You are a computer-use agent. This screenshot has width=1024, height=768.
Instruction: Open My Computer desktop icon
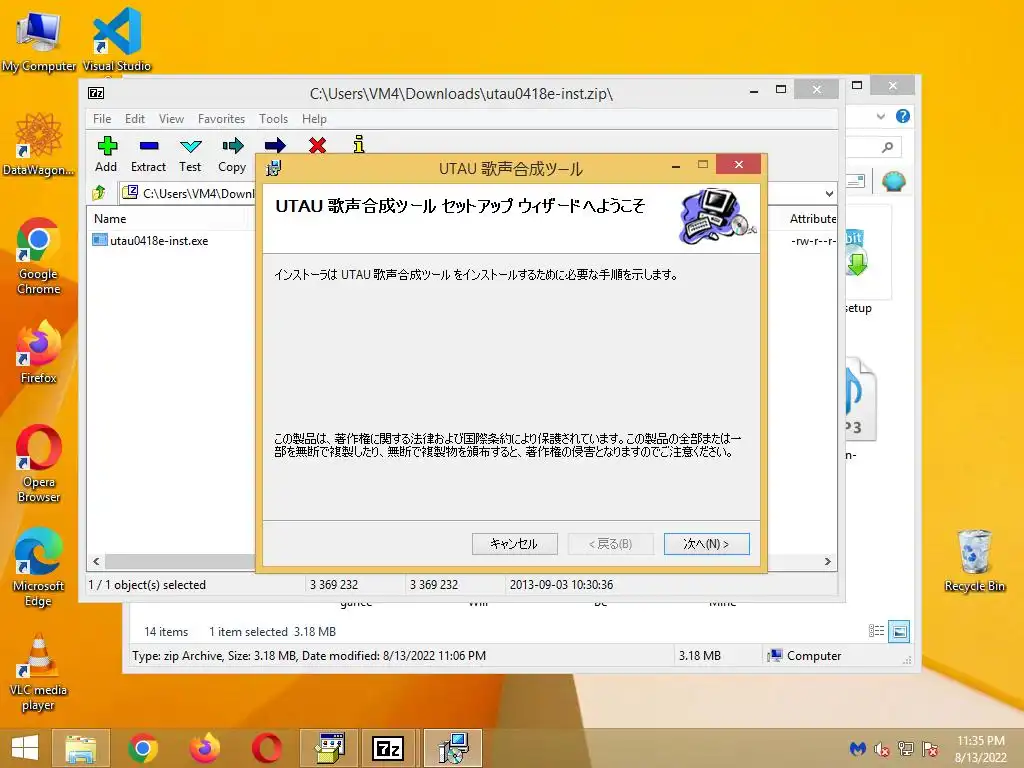point(39,40)
